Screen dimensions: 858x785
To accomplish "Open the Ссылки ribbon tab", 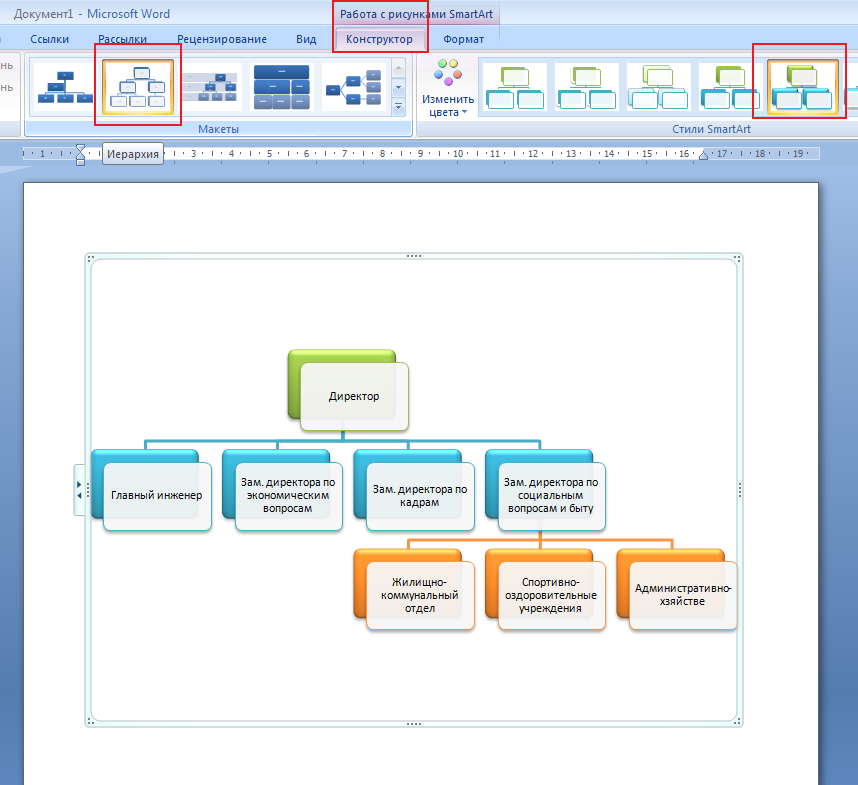I will (49, 39).
